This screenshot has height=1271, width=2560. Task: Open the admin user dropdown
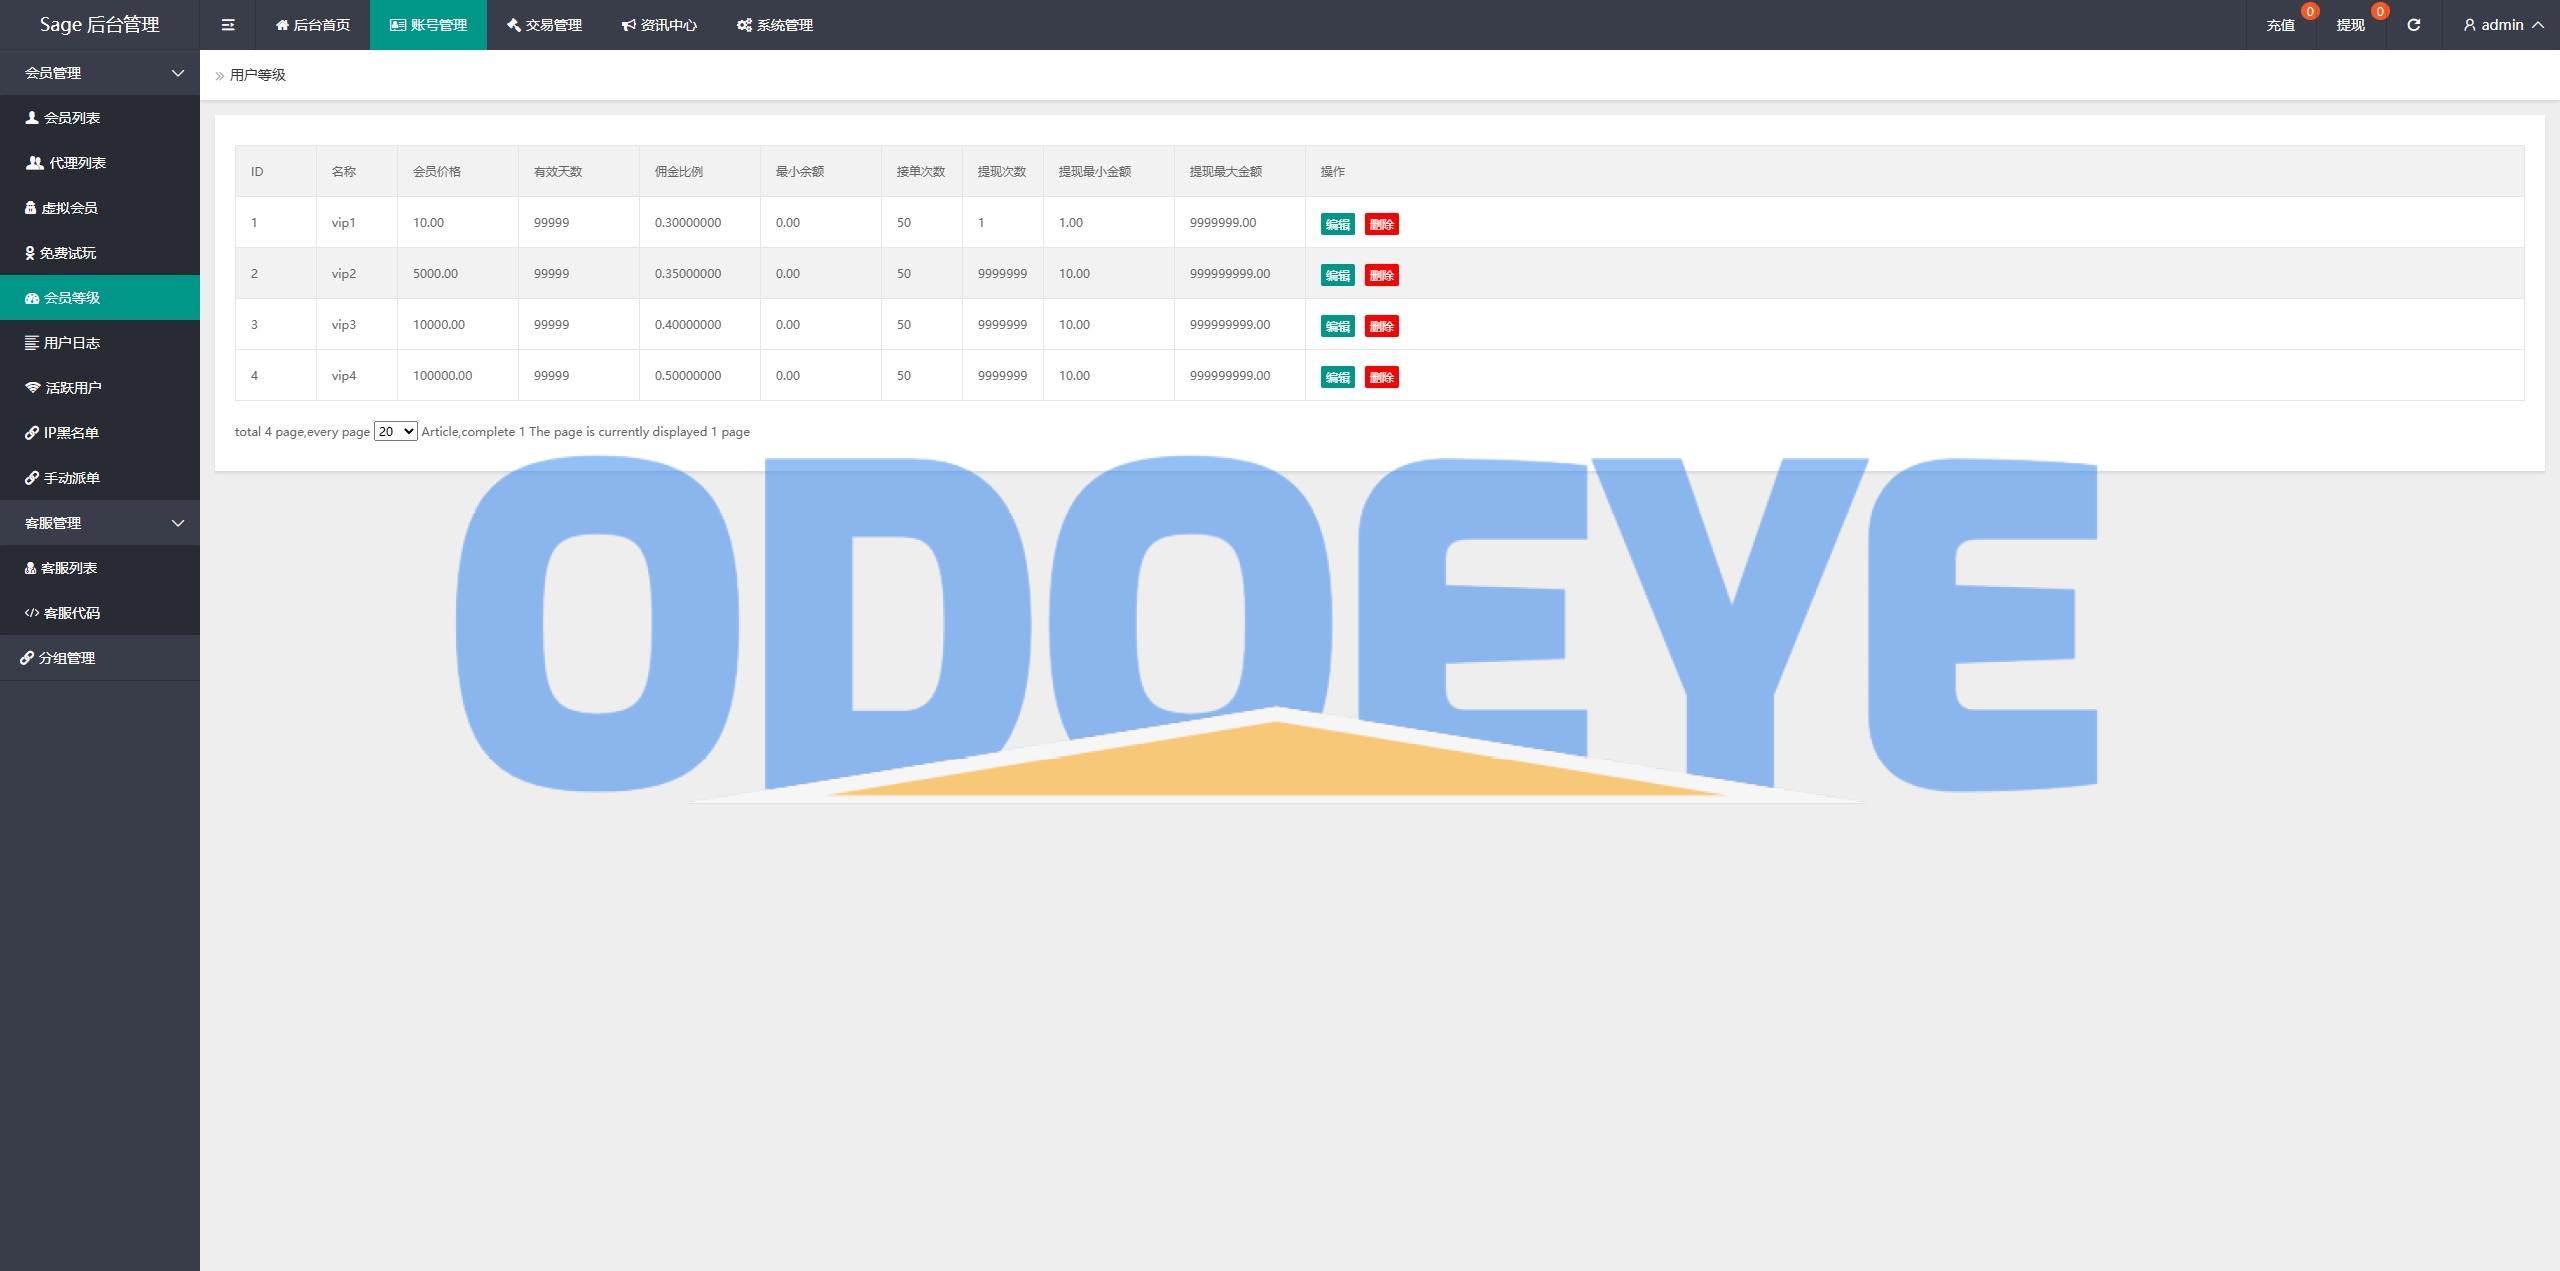[2502, 25]
